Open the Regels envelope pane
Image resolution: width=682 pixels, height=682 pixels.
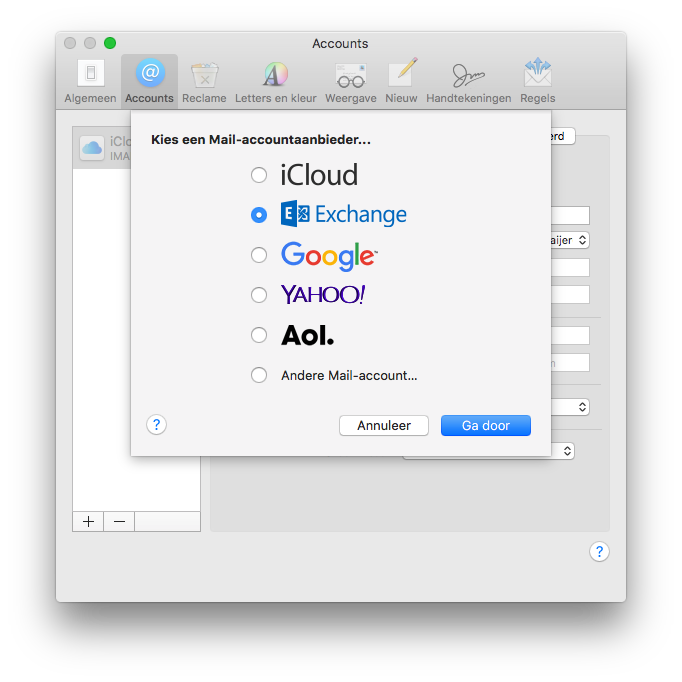538,81
